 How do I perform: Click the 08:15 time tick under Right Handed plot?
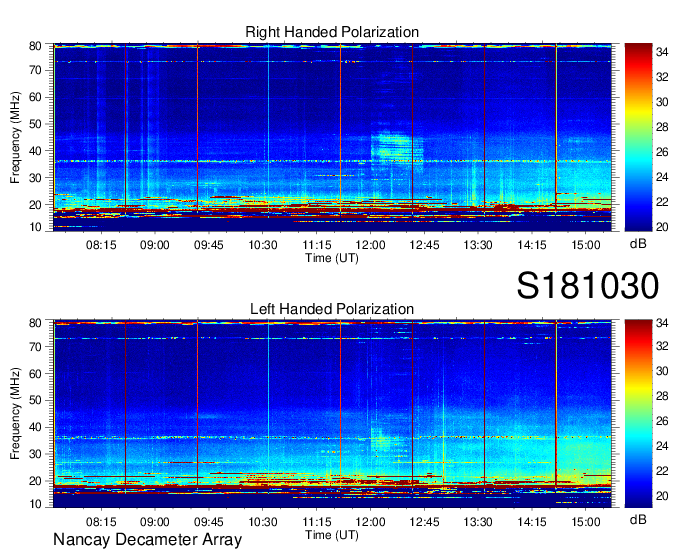pos(101,245)
